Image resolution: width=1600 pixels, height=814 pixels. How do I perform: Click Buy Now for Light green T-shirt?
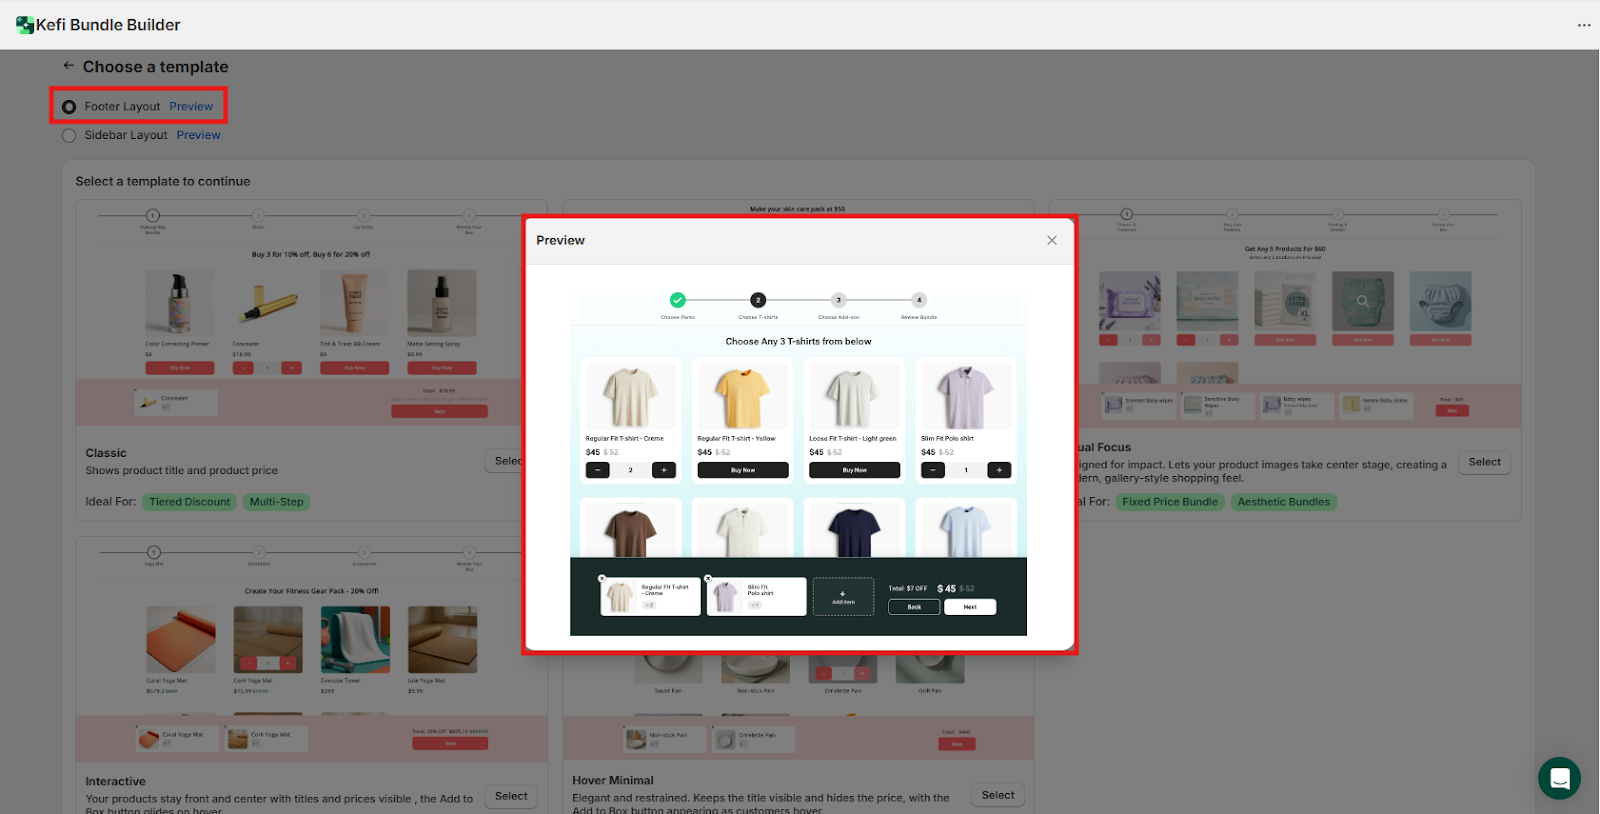[854, 470]
